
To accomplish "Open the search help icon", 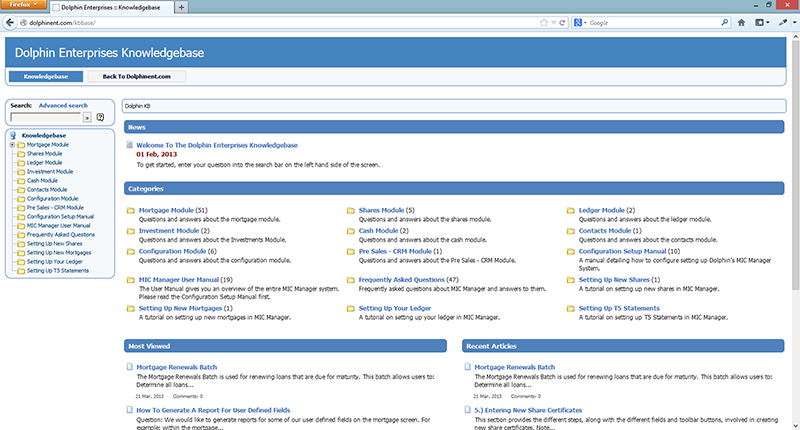I will tap(101, 117).
